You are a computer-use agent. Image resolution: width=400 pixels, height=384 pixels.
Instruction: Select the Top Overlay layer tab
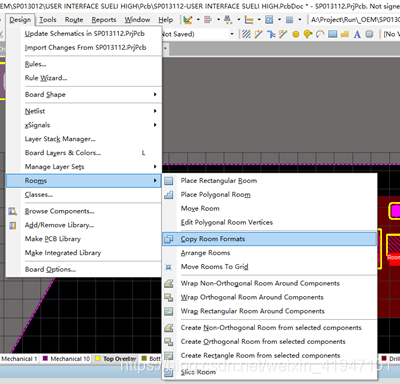[116, 359]
